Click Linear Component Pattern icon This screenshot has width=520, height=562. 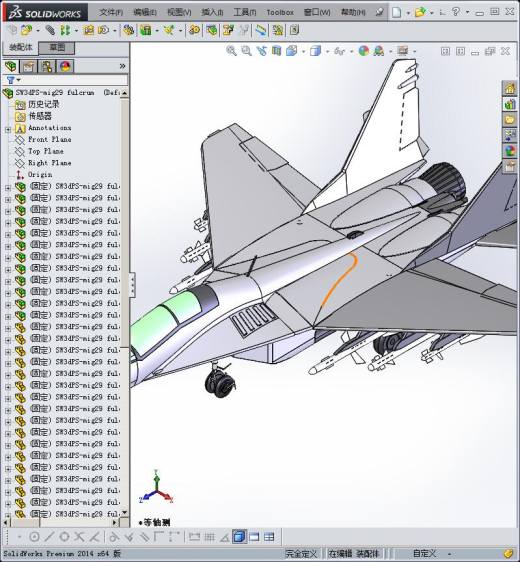pyautogui.click(x=65, y=30)
